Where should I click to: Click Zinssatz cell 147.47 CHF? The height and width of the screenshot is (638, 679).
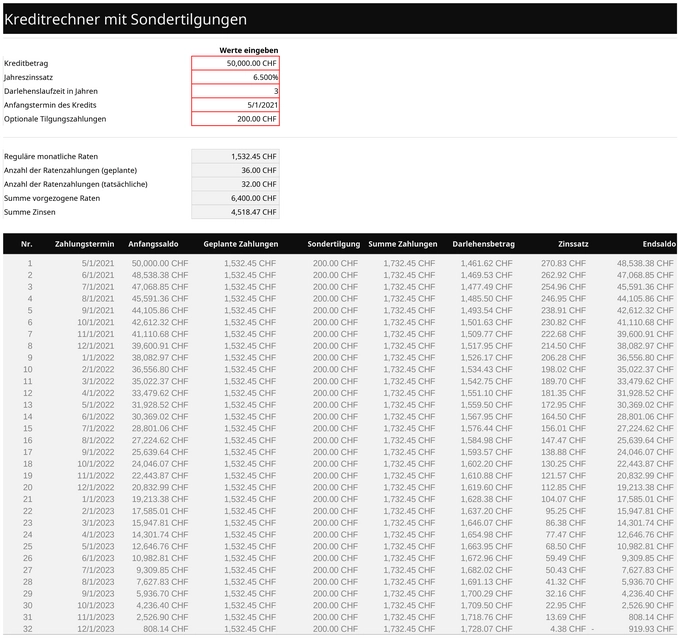pyautogui.click(x=563, y=440)
